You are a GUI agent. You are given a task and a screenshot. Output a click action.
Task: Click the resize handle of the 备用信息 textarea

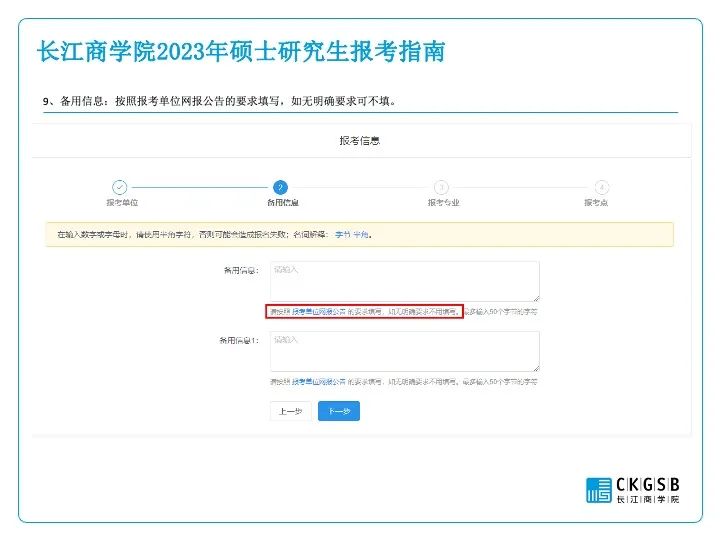(x=536, y=298)
